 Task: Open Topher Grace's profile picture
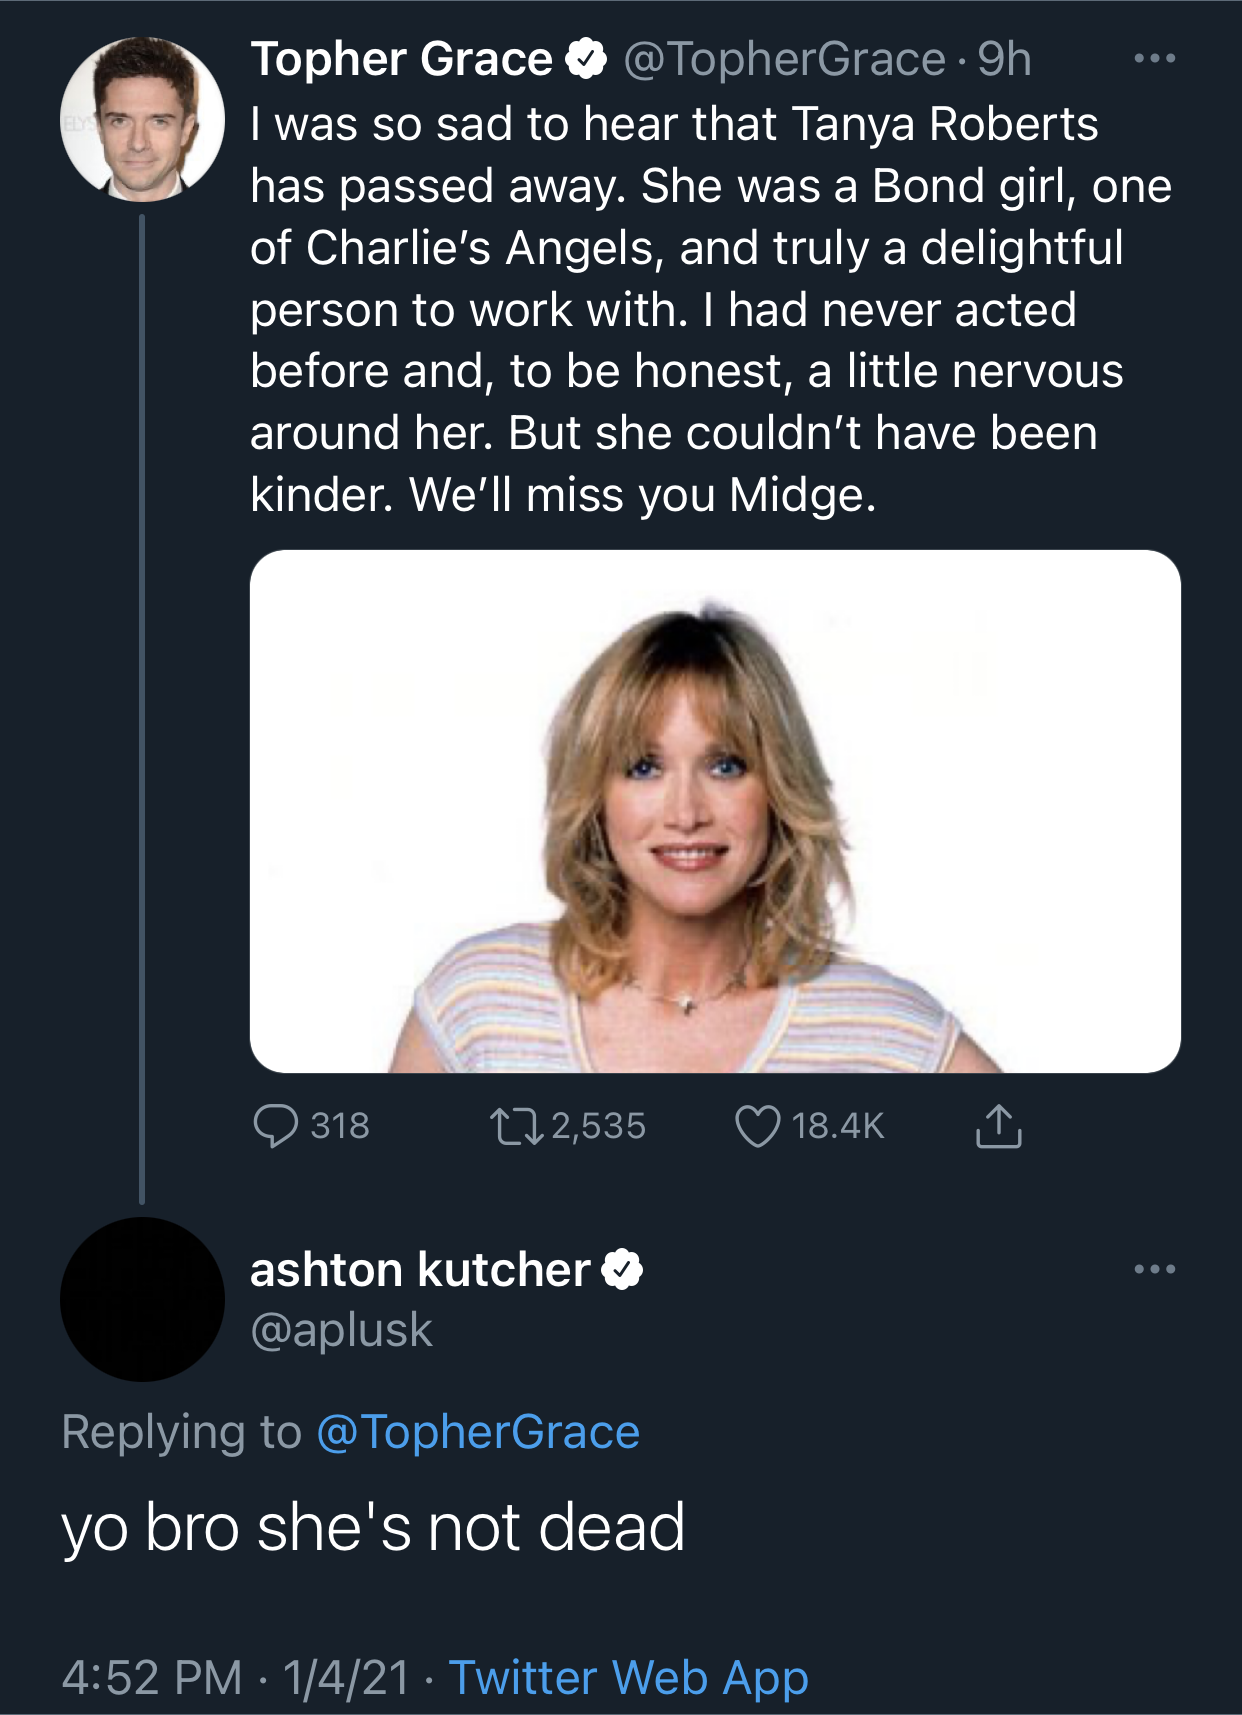pos(142,119)
